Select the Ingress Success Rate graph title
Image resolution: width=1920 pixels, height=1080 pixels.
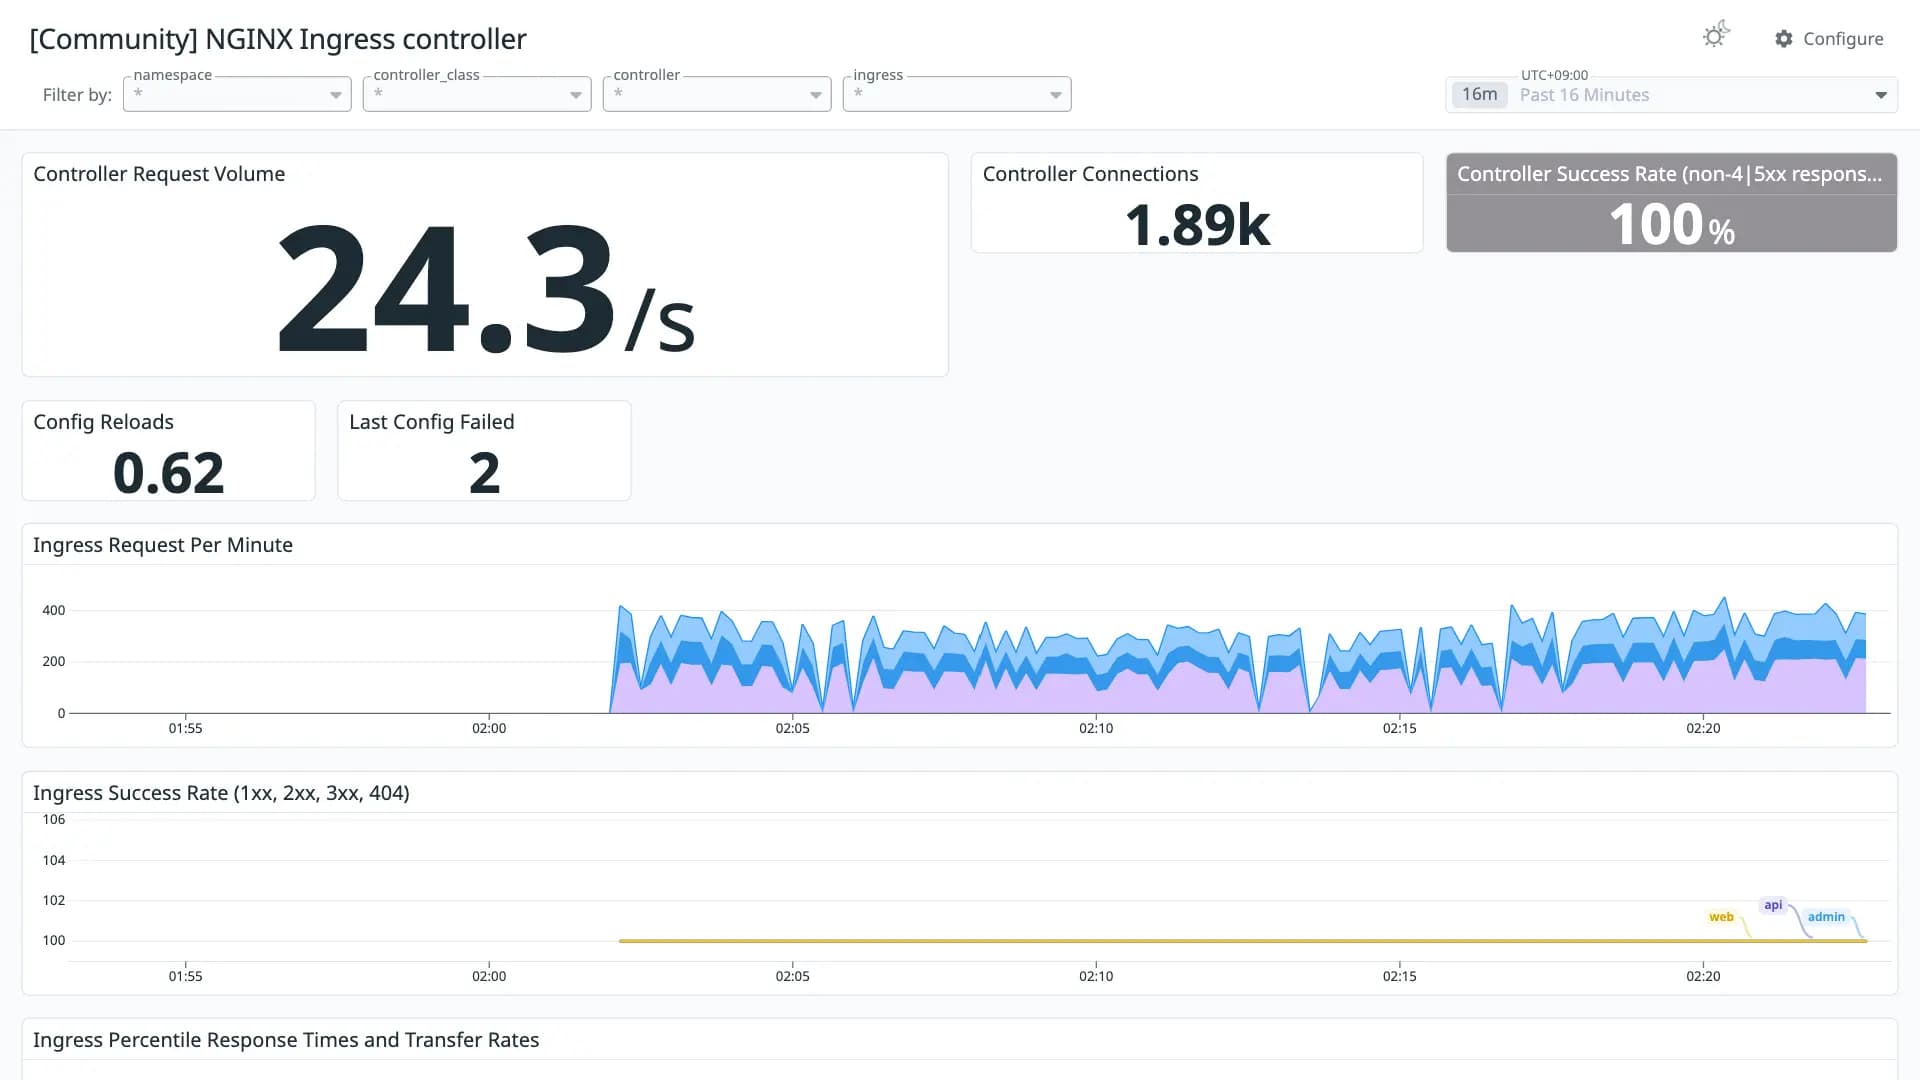click(221, 793)
